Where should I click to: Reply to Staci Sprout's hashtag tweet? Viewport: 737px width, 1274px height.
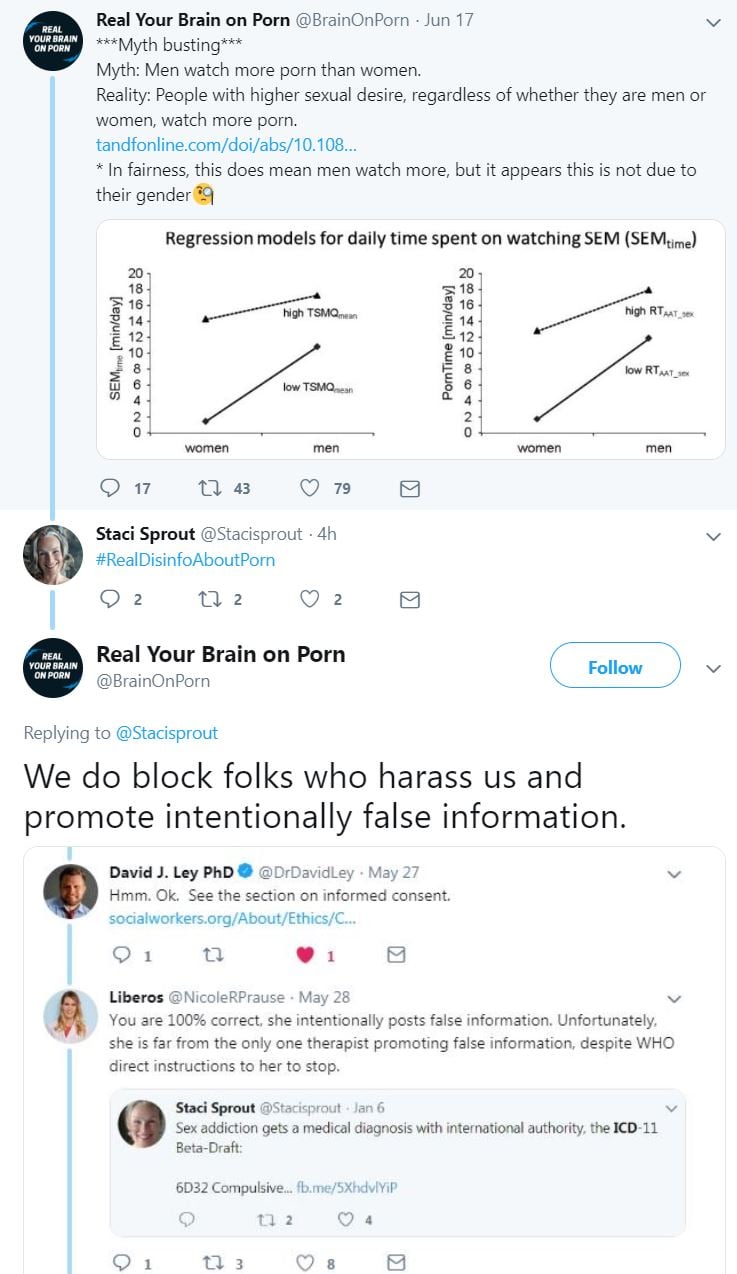(111, 599)
